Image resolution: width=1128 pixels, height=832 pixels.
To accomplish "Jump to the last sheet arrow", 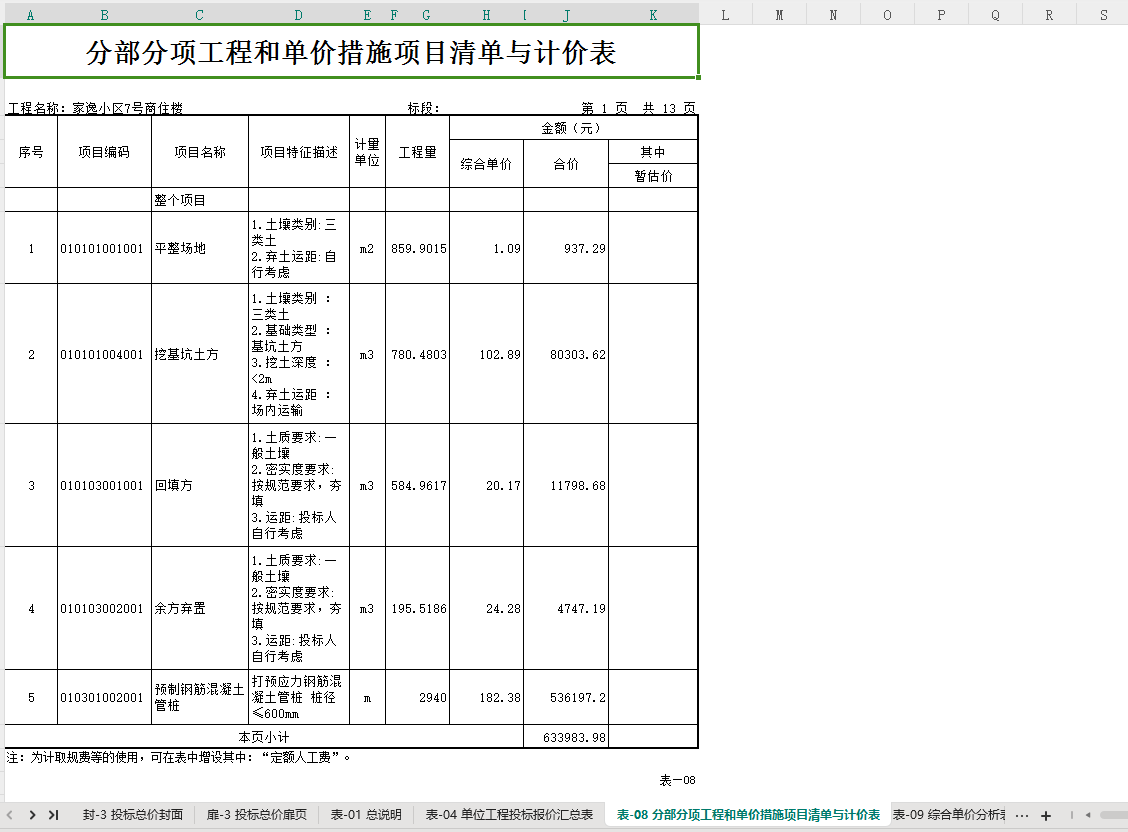I will coord(53,815).
